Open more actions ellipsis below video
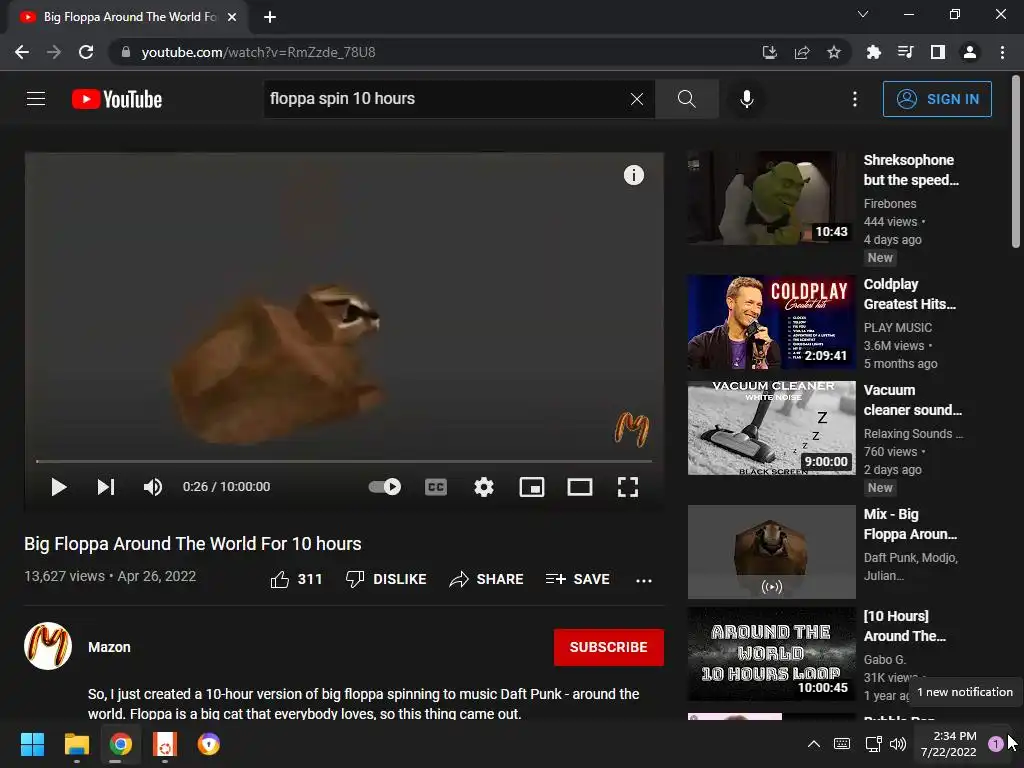The width and height of the screenshot is (1024, 768). click(644, 580)
